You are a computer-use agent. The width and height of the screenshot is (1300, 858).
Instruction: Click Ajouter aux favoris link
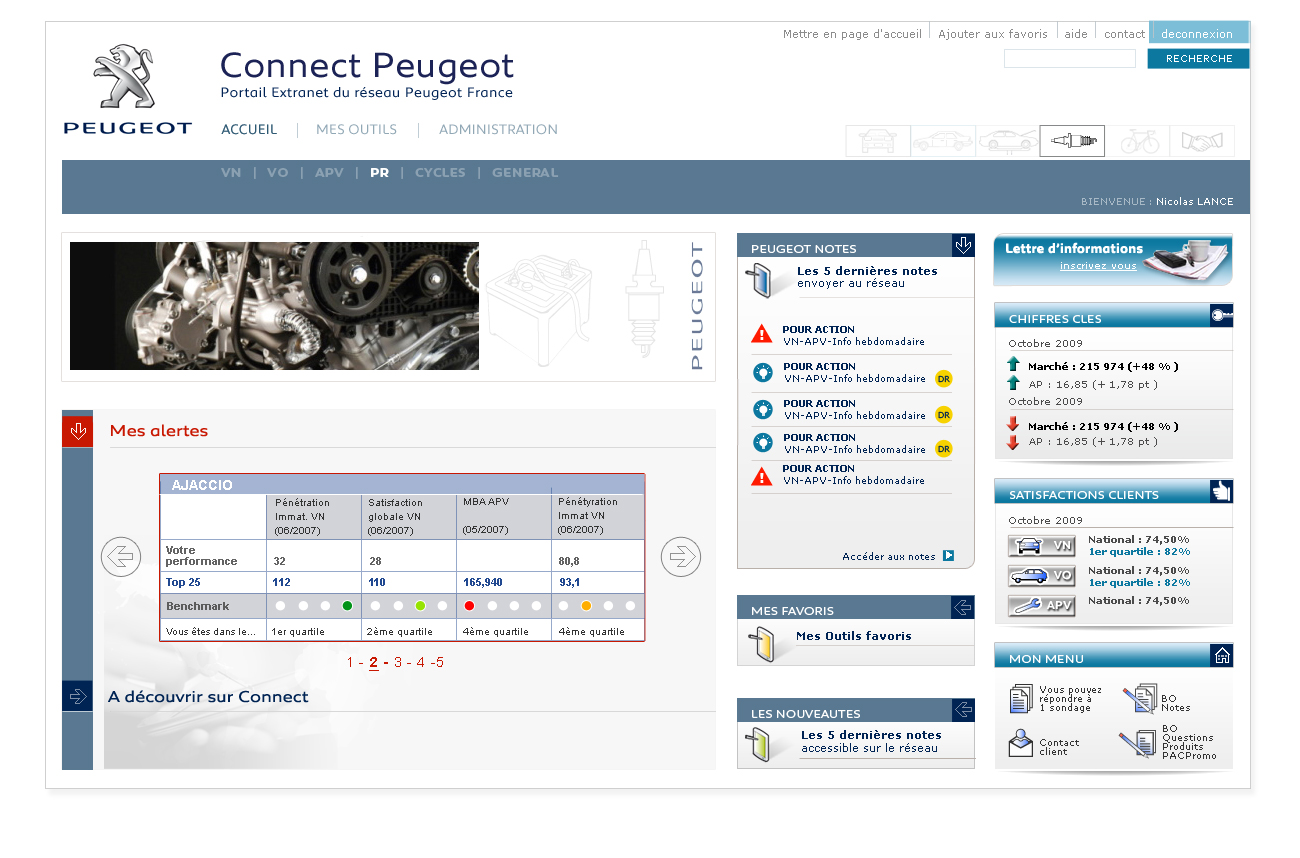(993, 34)
